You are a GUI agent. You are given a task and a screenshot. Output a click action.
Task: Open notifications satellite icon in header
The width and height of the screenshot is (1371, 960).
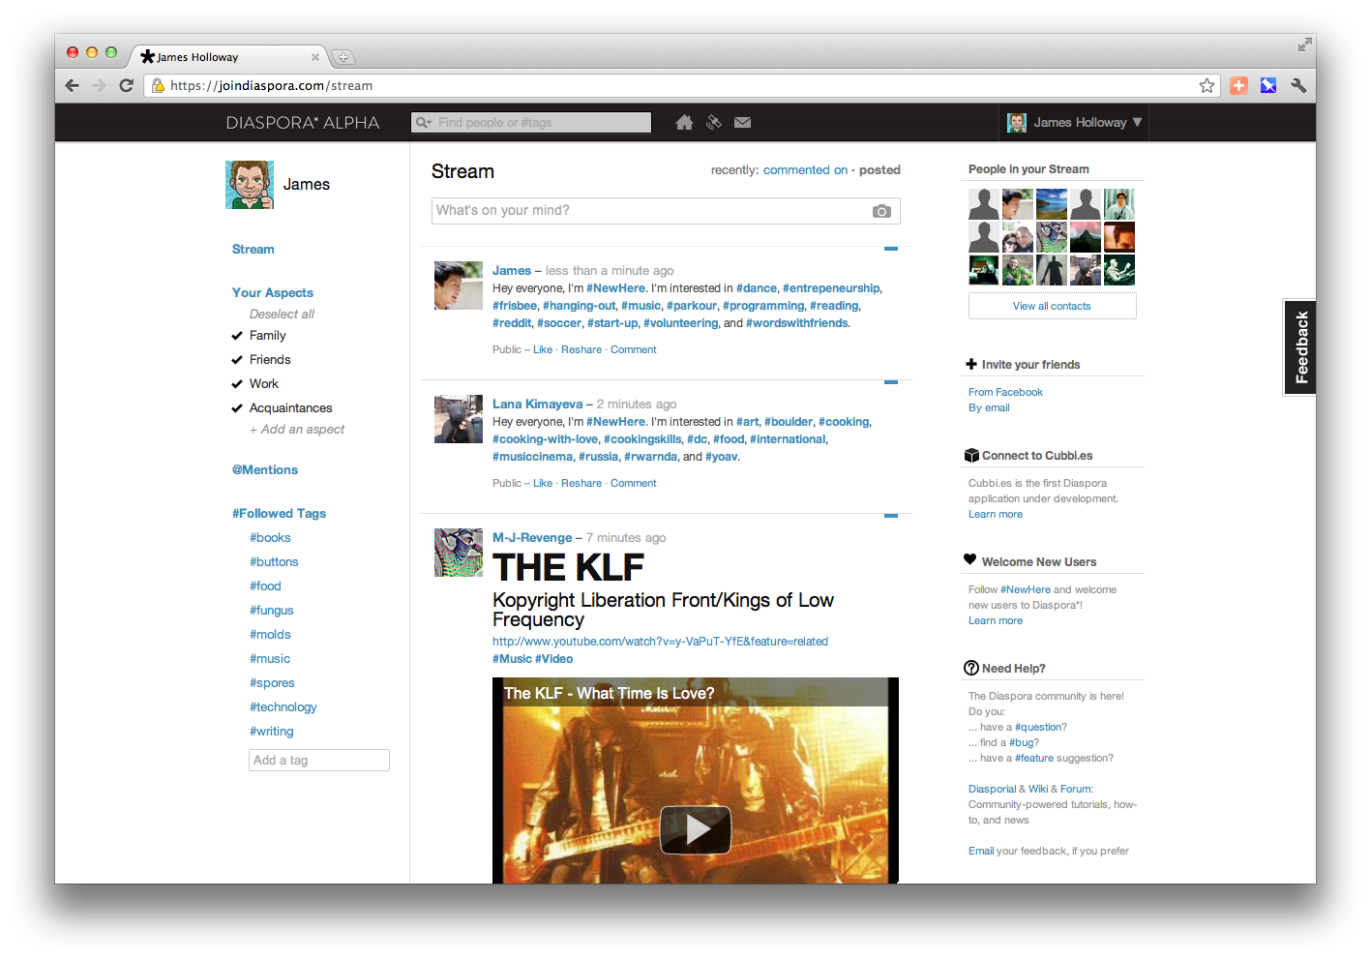coord(714,122)
